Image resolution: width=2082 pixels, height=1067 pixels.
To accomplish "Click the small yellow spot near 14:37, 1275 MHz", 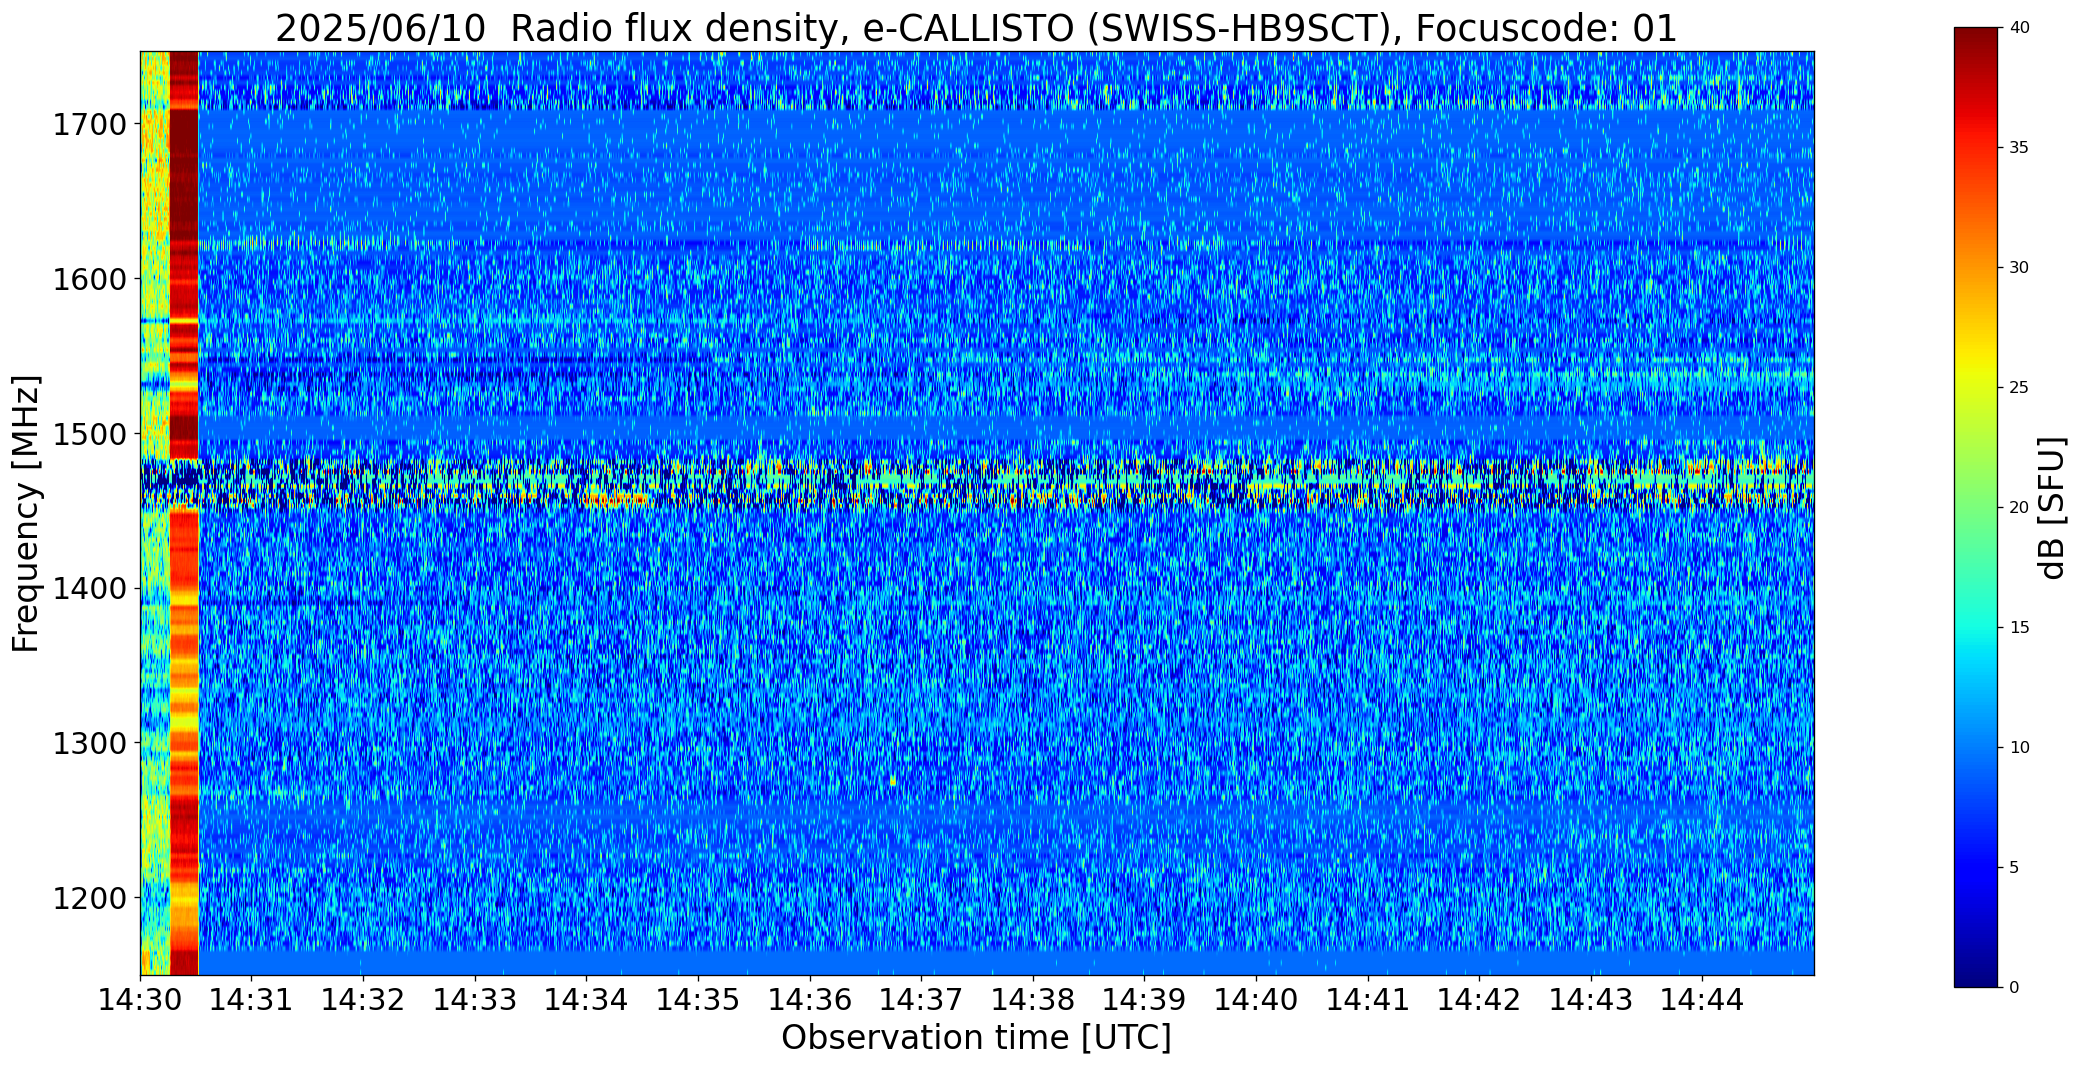I will (892, 780).
